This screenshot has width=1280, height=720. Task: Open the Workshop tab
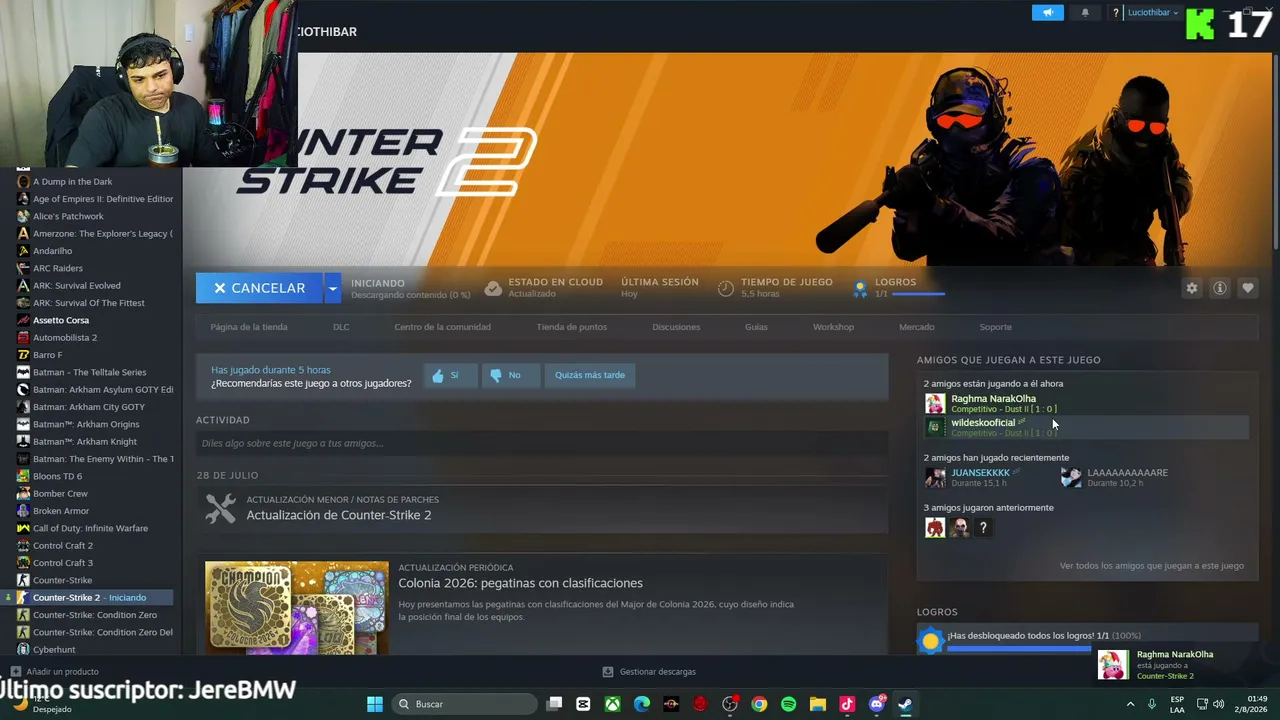pos(833,327)
